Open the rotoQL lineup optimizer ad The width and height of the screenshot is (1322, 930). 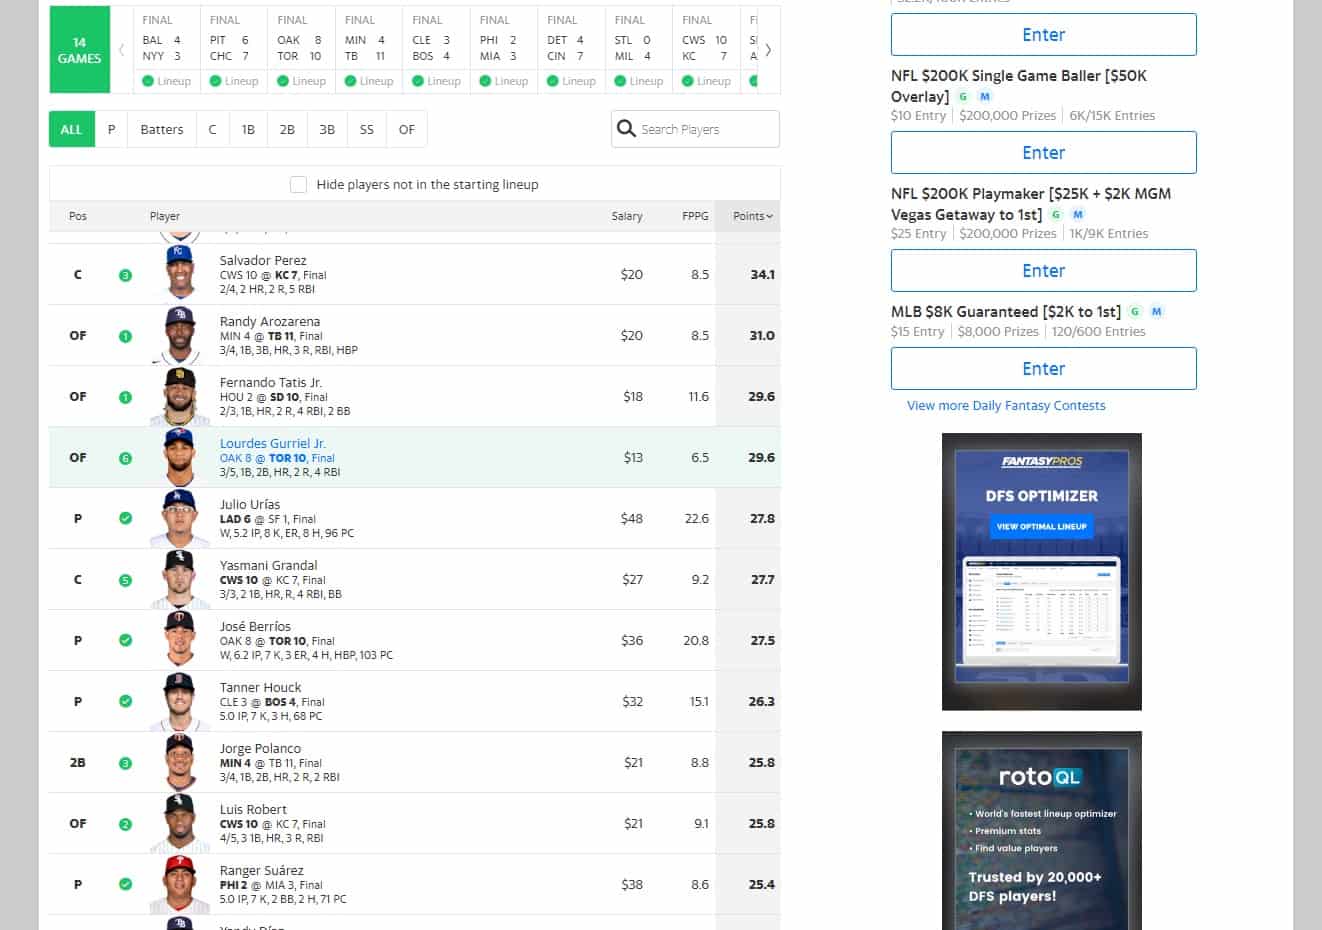[1042, 831]
